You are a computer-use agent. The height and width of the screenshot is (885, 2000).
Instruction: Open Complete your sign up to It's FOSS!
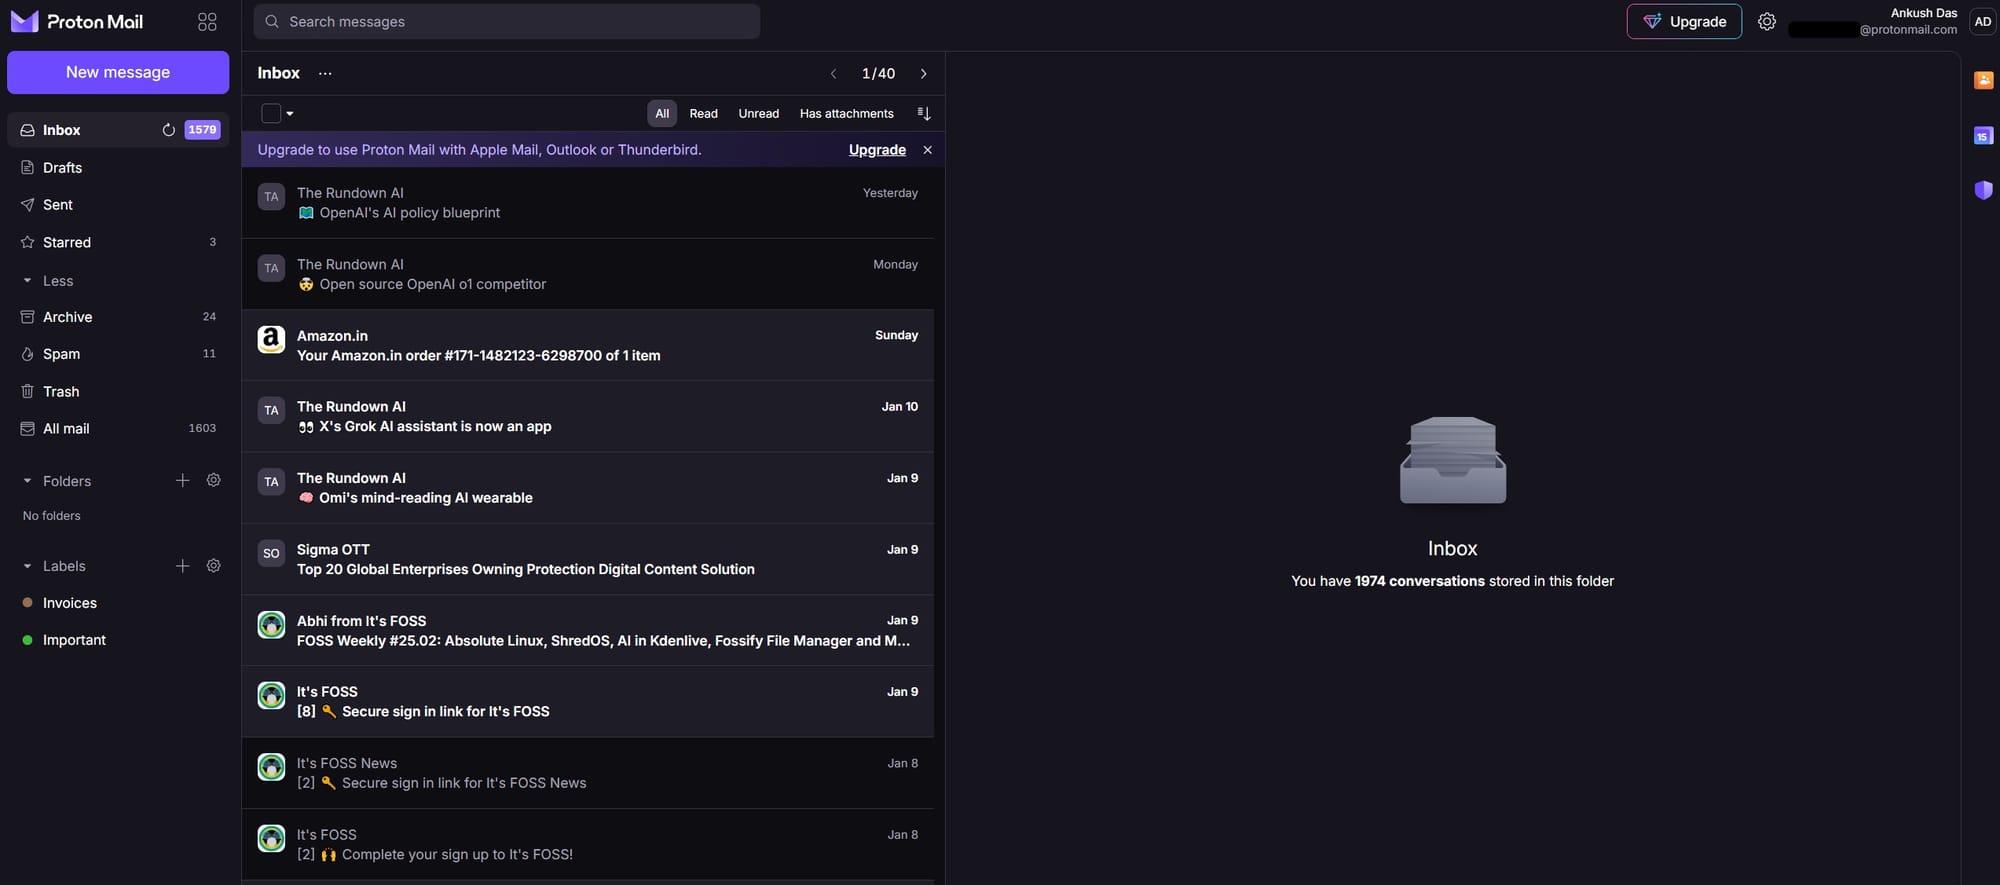(588, 845)
